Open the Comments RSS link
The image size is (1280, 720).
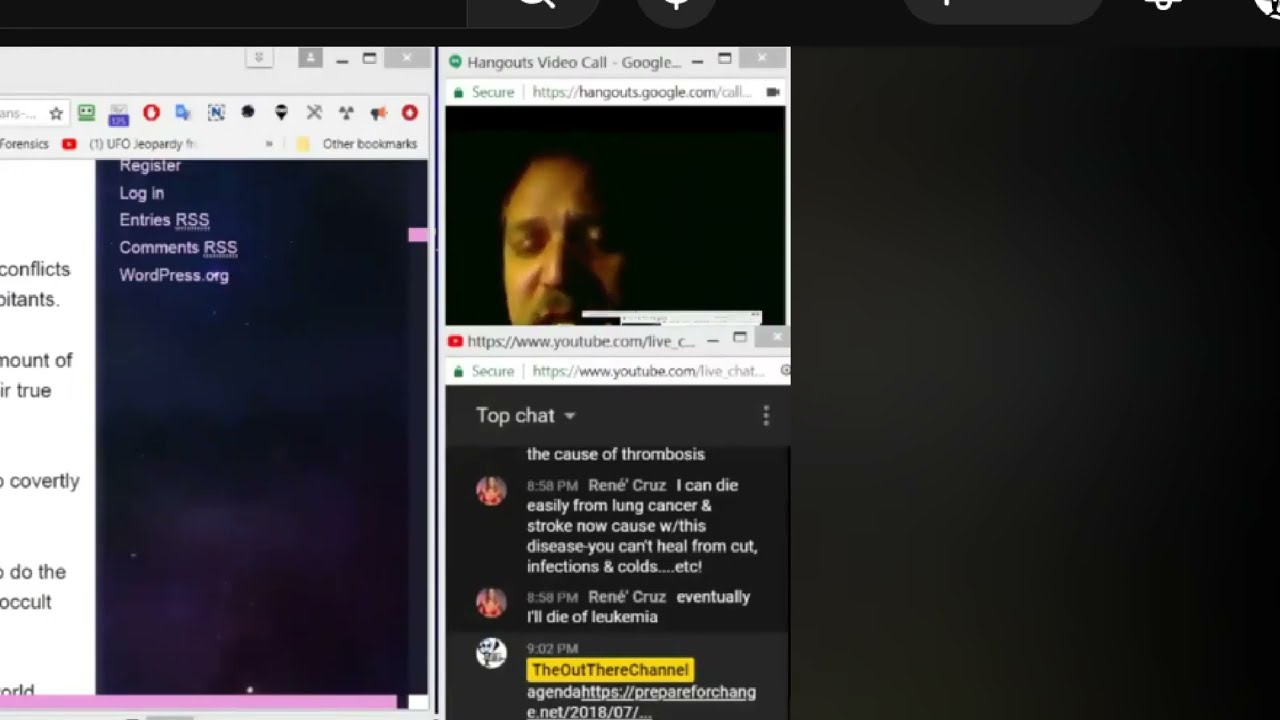(178, 247)
